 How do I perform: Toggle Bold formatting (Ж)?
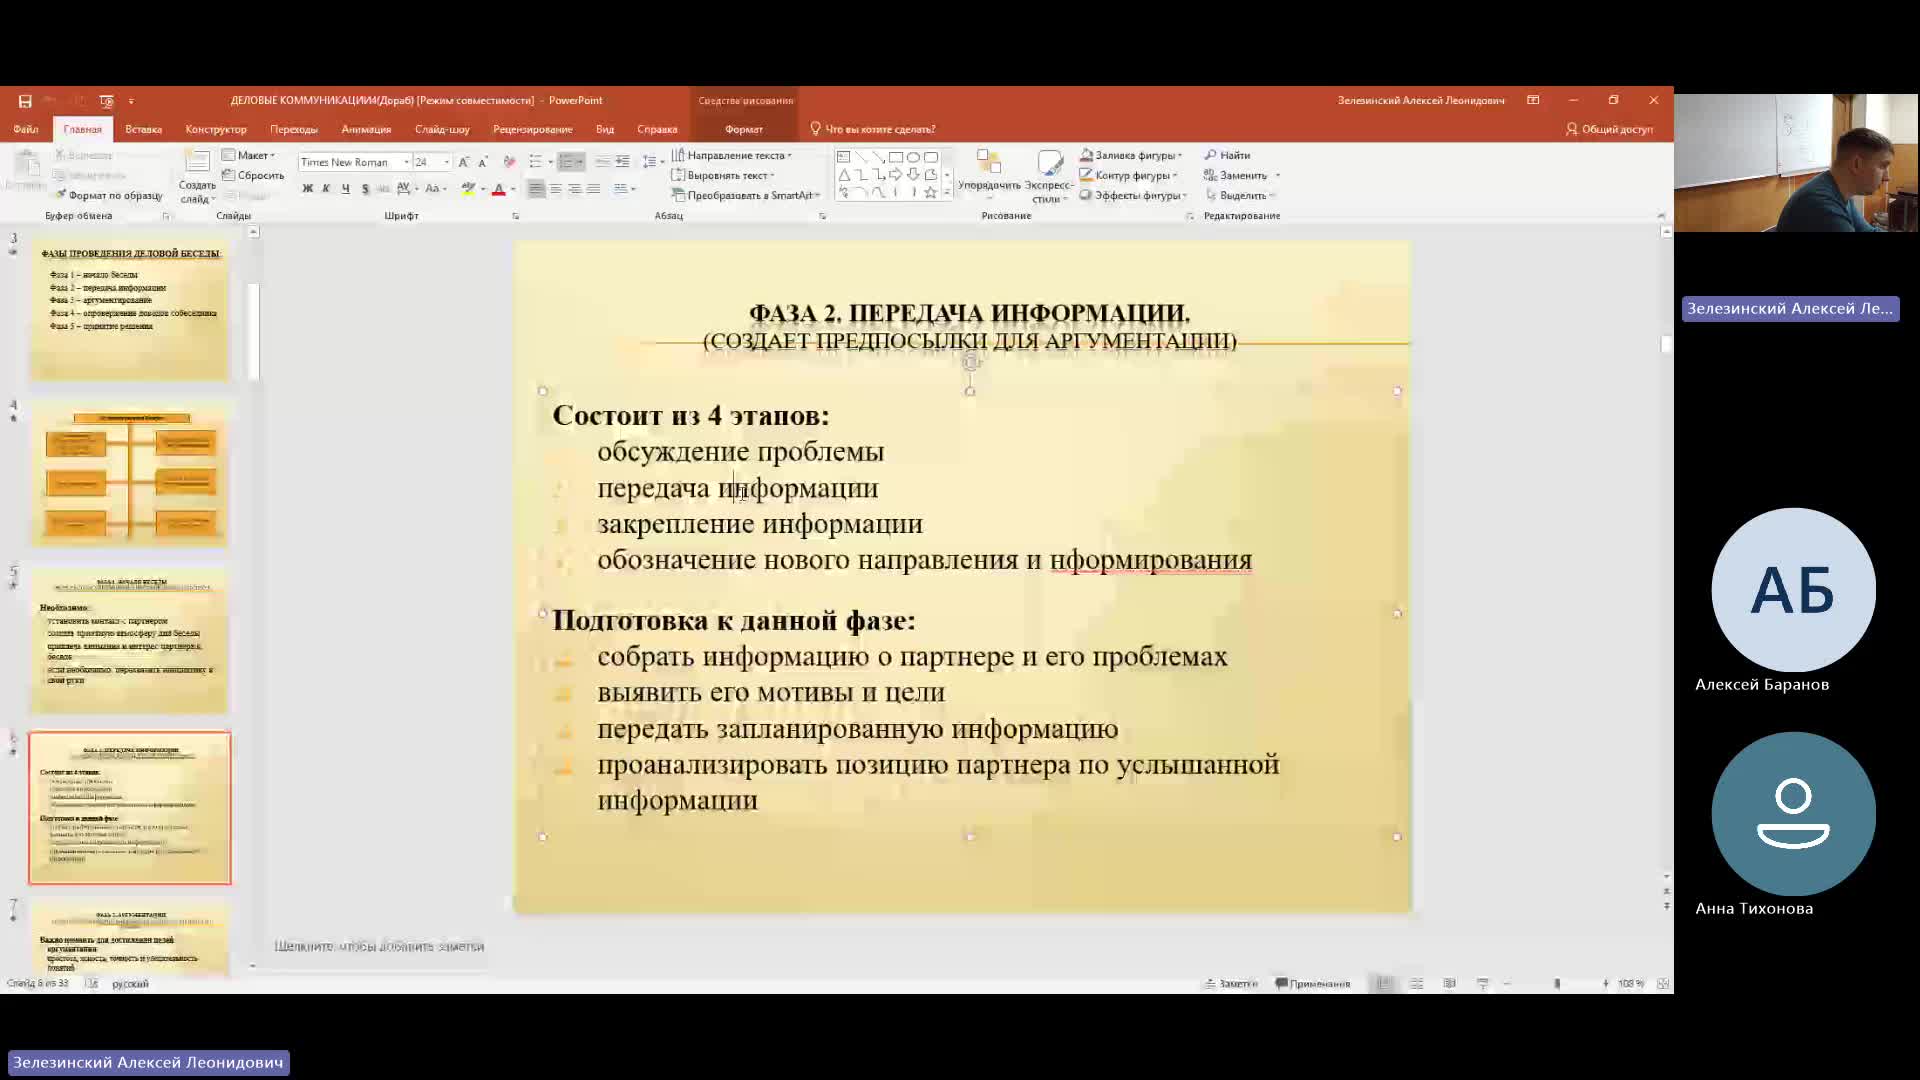pos(307,189)
